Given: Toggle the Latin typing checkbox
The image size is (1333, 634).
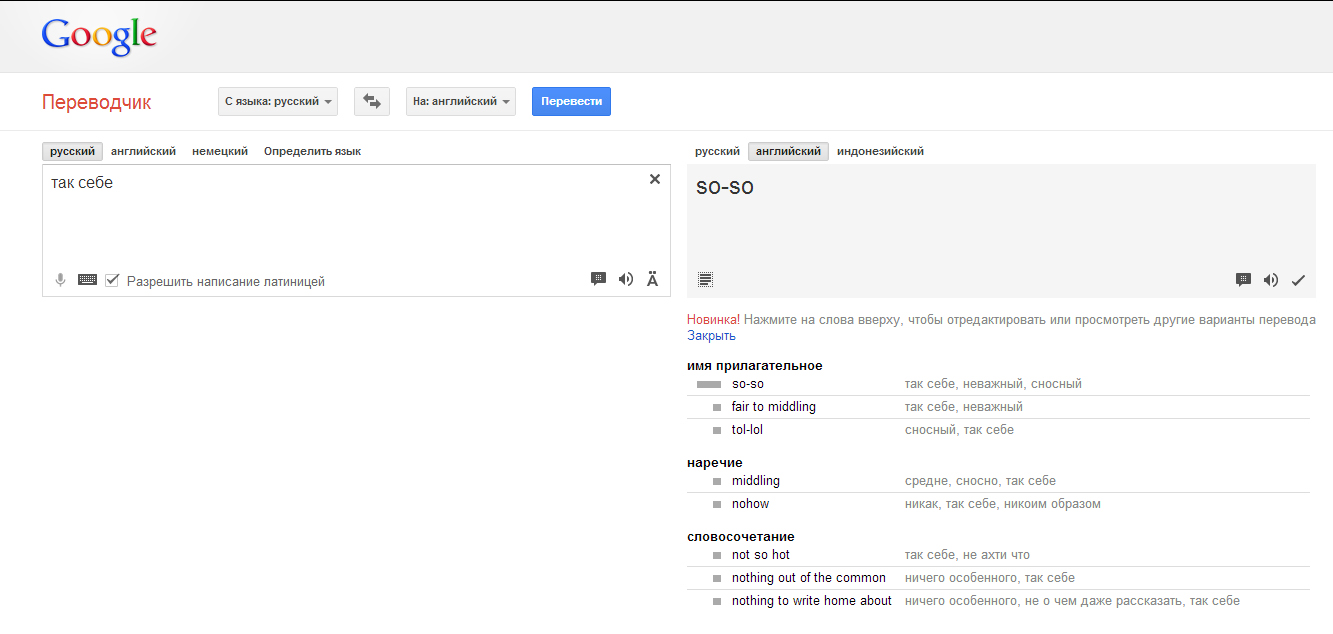Looking at the screenshot, I should (x=112, y=281).
